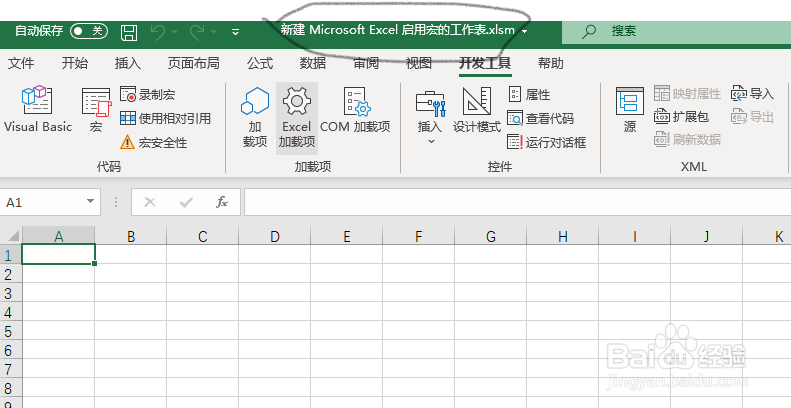Toggle 使用相对引用 option
Screen dimensions: 791x408
[x=165, y=119]
